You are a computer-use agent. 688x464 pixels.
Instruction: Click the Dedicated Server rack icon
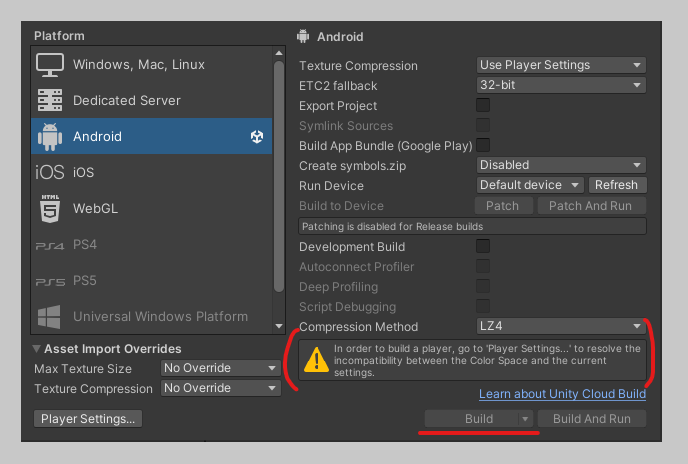50,101
